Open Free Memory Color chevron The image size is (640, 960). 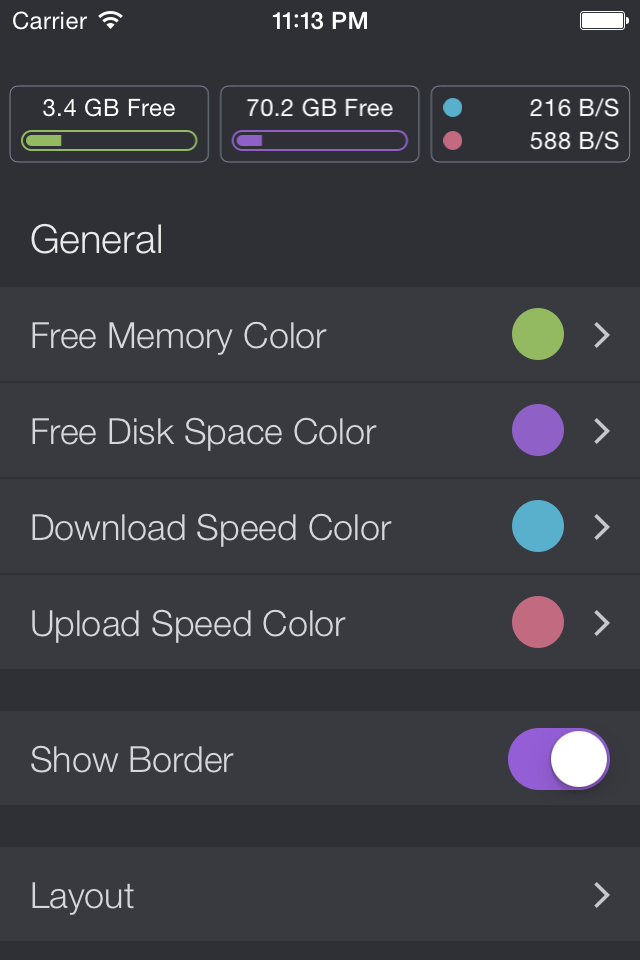602,335
